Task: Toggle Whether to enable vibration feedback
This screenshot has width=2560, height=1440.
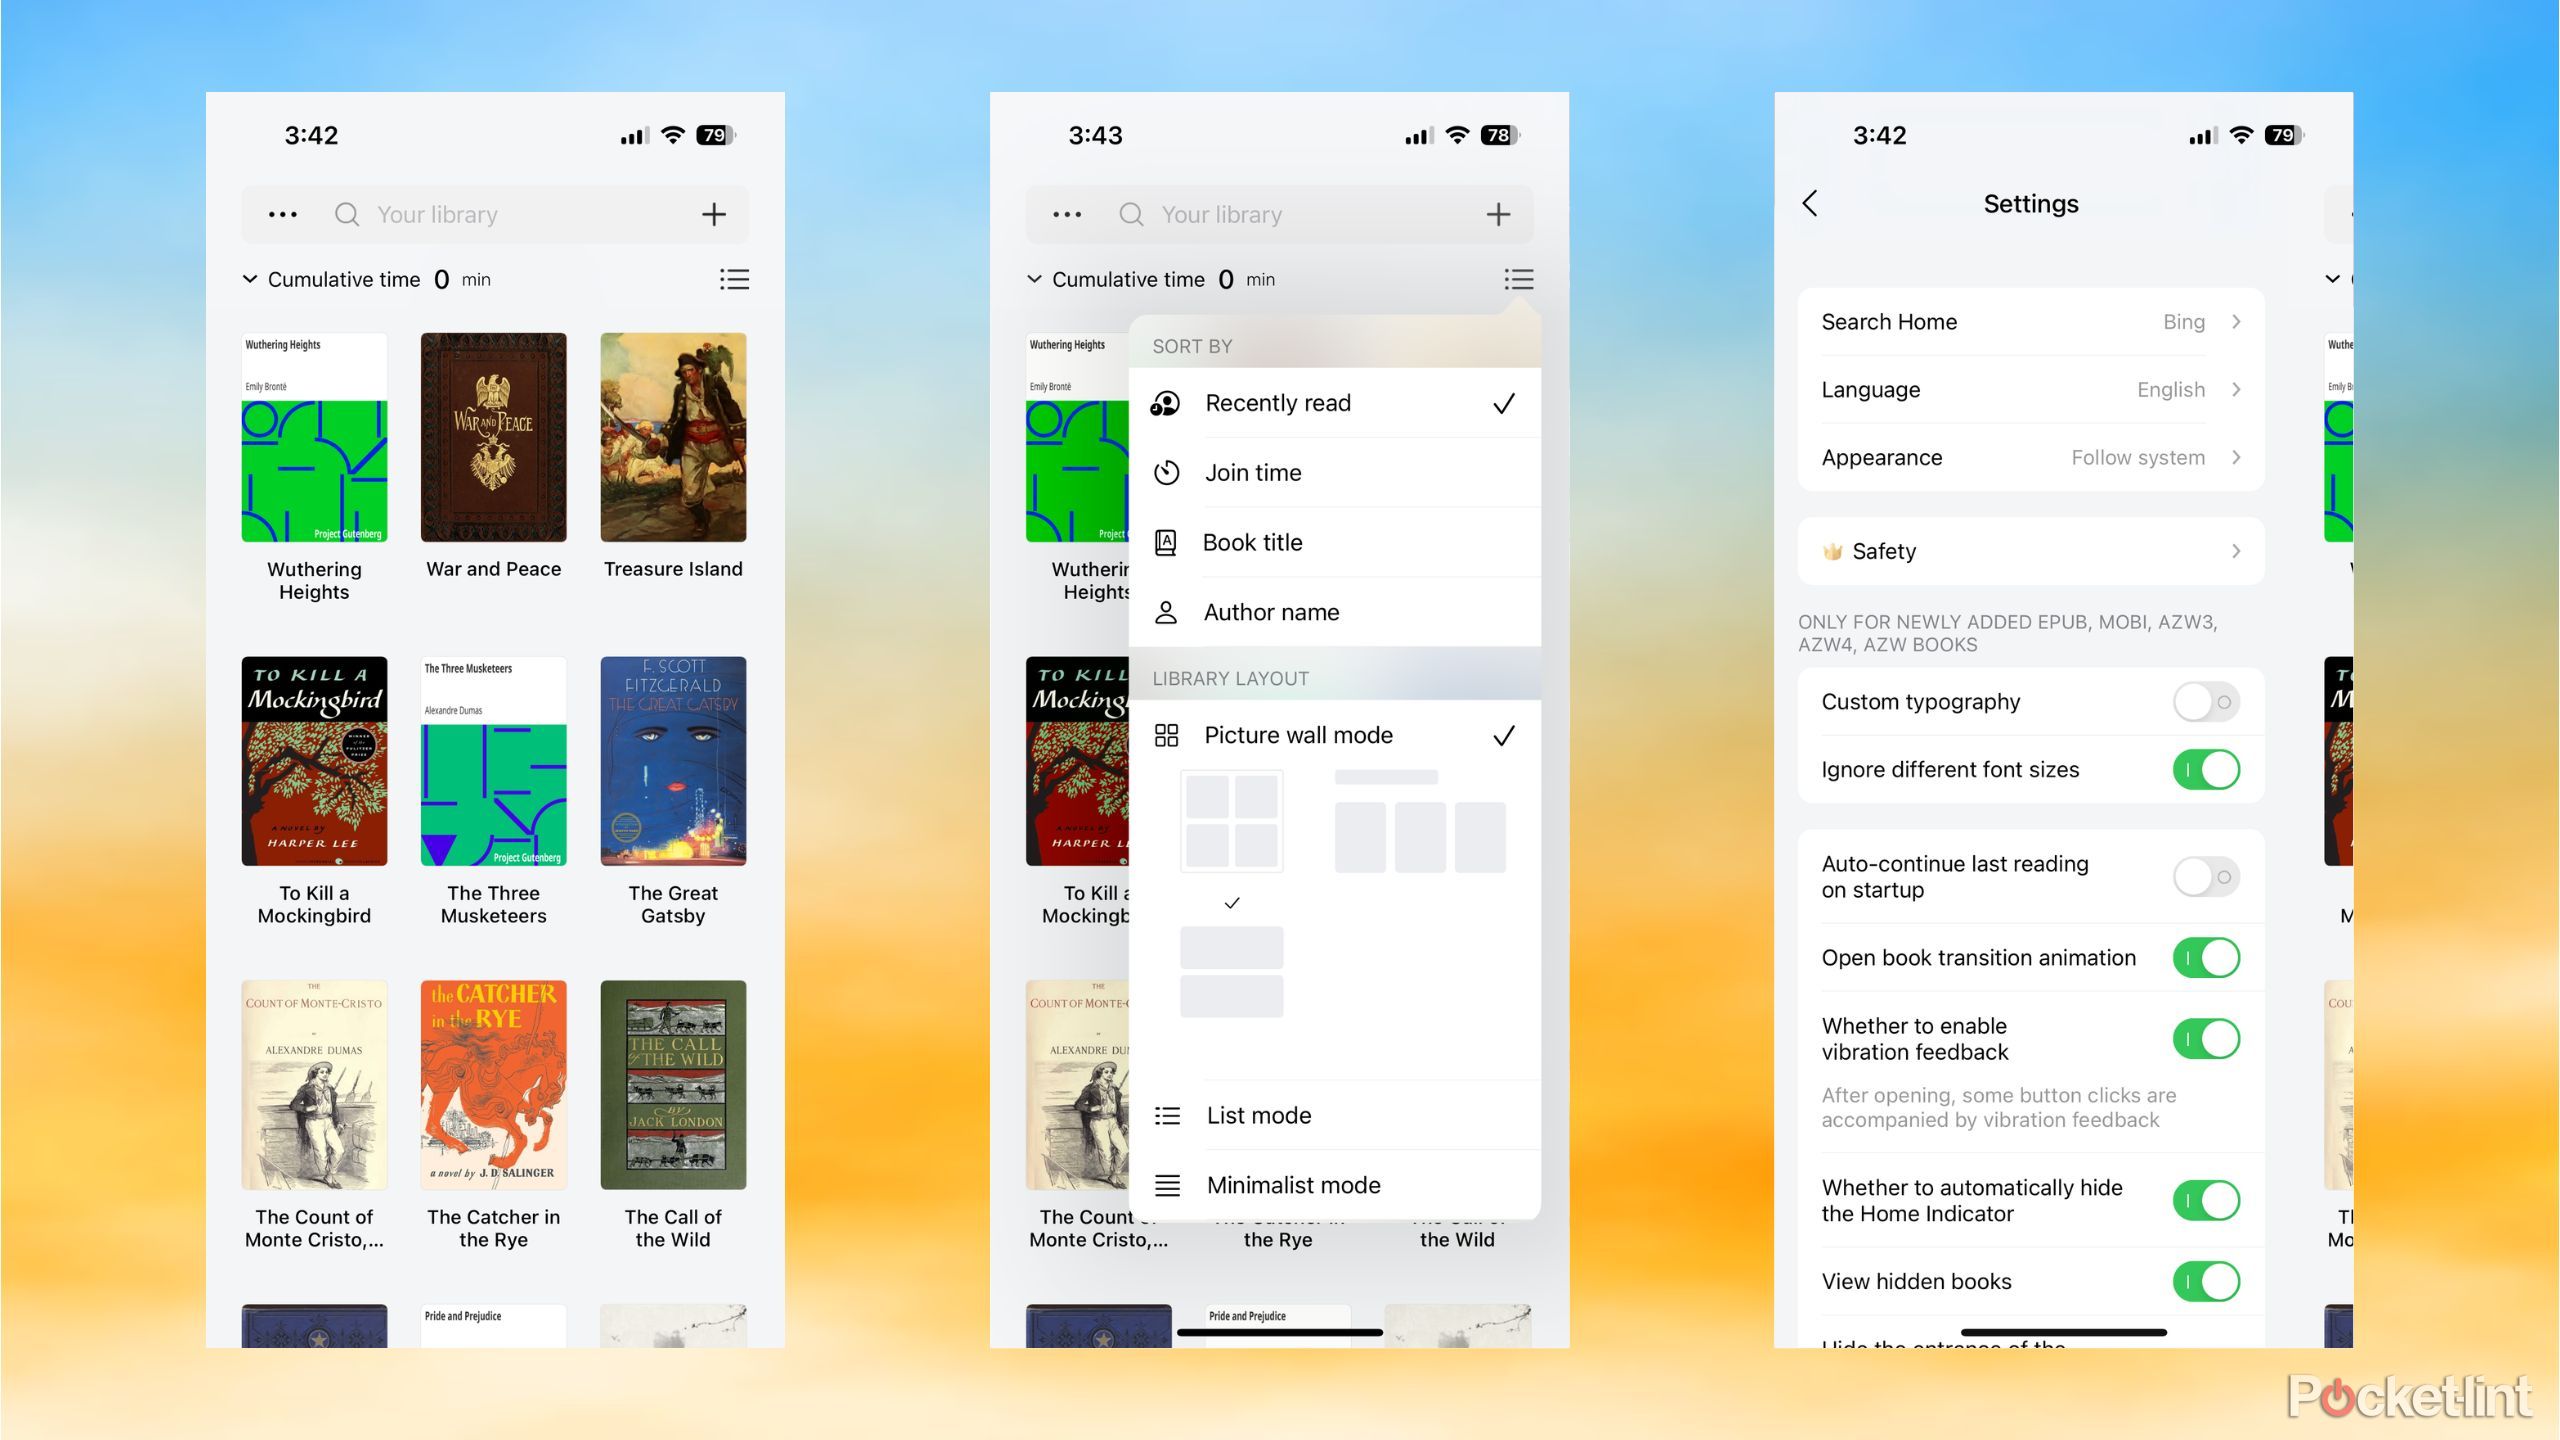Action: [2205, 1039]
